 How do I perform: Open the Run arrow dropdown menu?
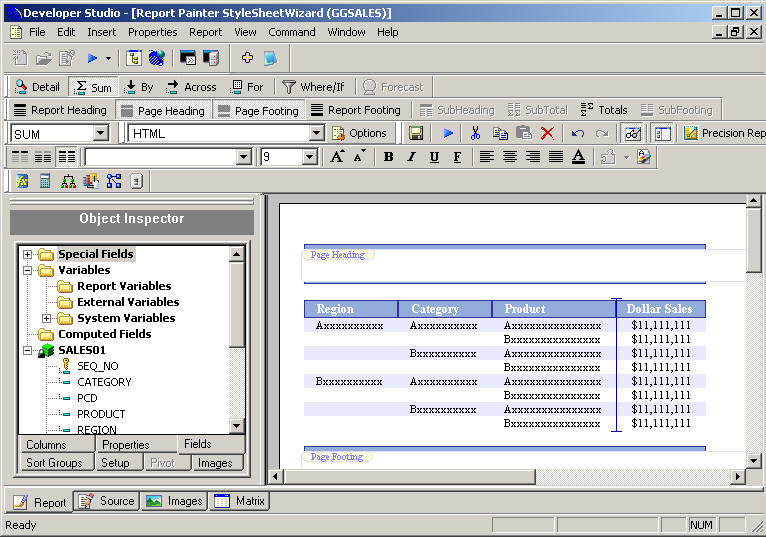[108, 59]
